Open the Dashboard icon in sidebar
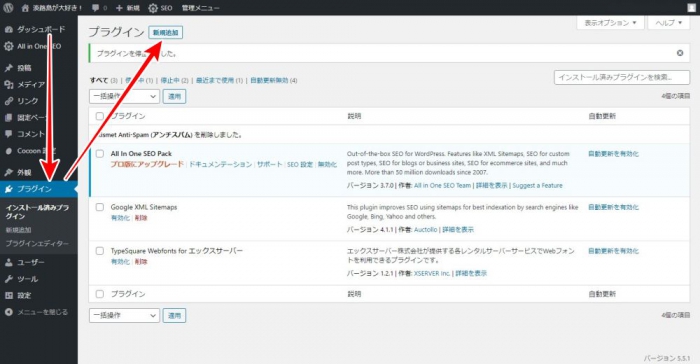 (8, 29)
